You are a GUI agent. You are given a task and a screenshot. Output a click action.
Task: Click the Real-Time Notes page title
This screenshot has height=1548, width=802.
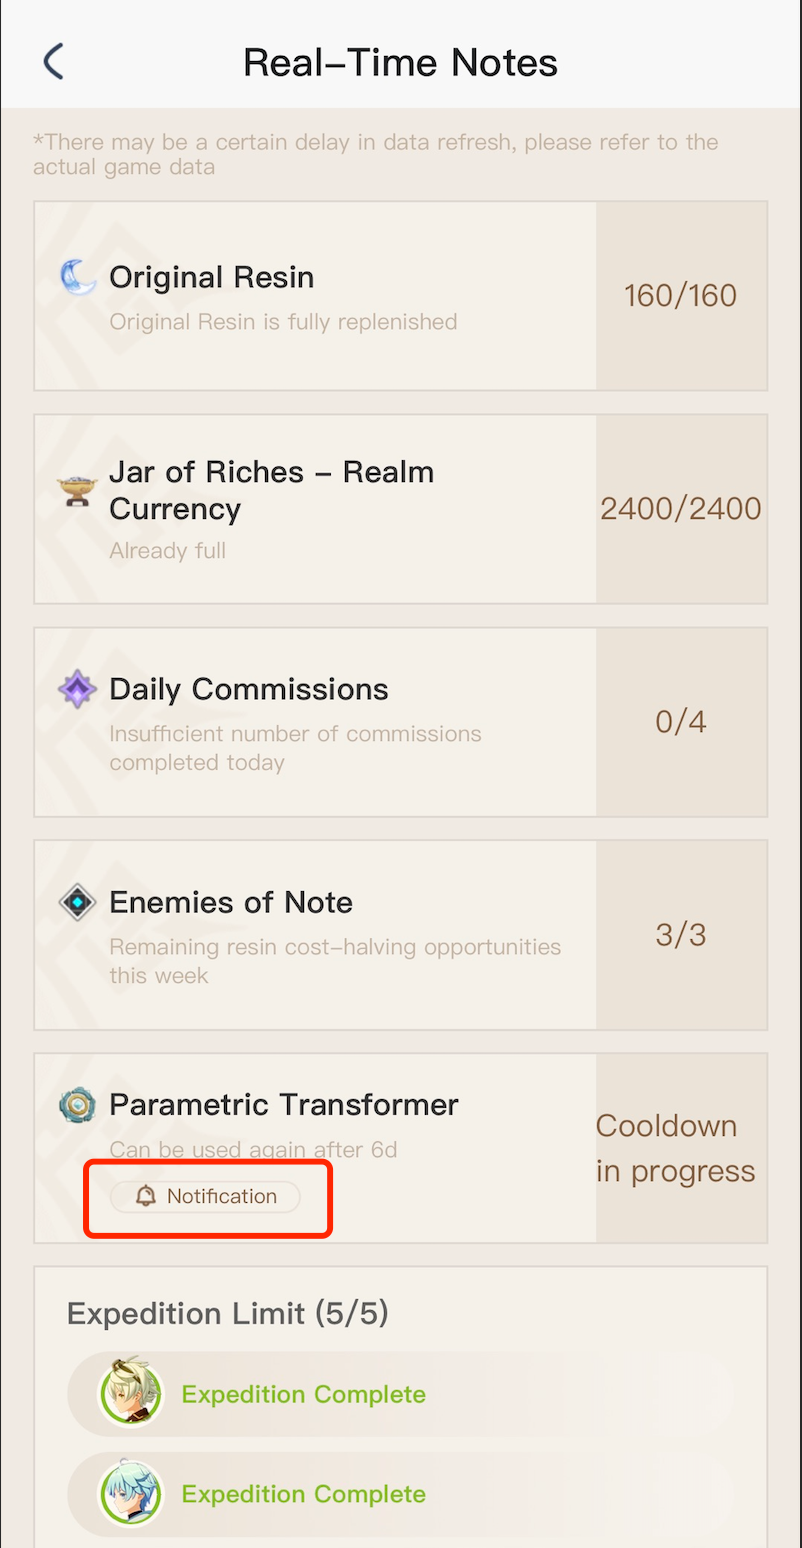(400, 62)
